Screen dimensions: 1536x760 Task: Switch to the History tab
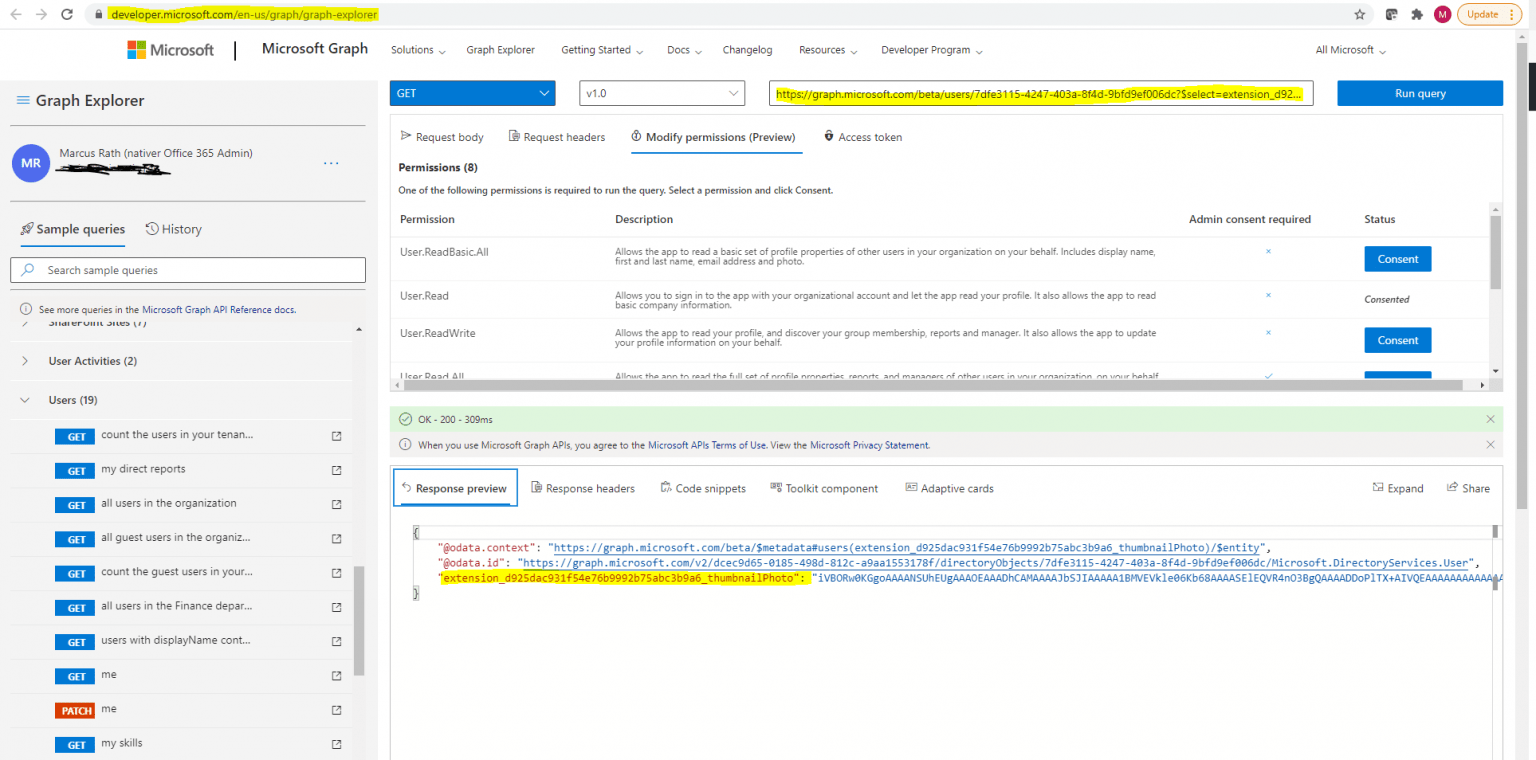[173, 229]
